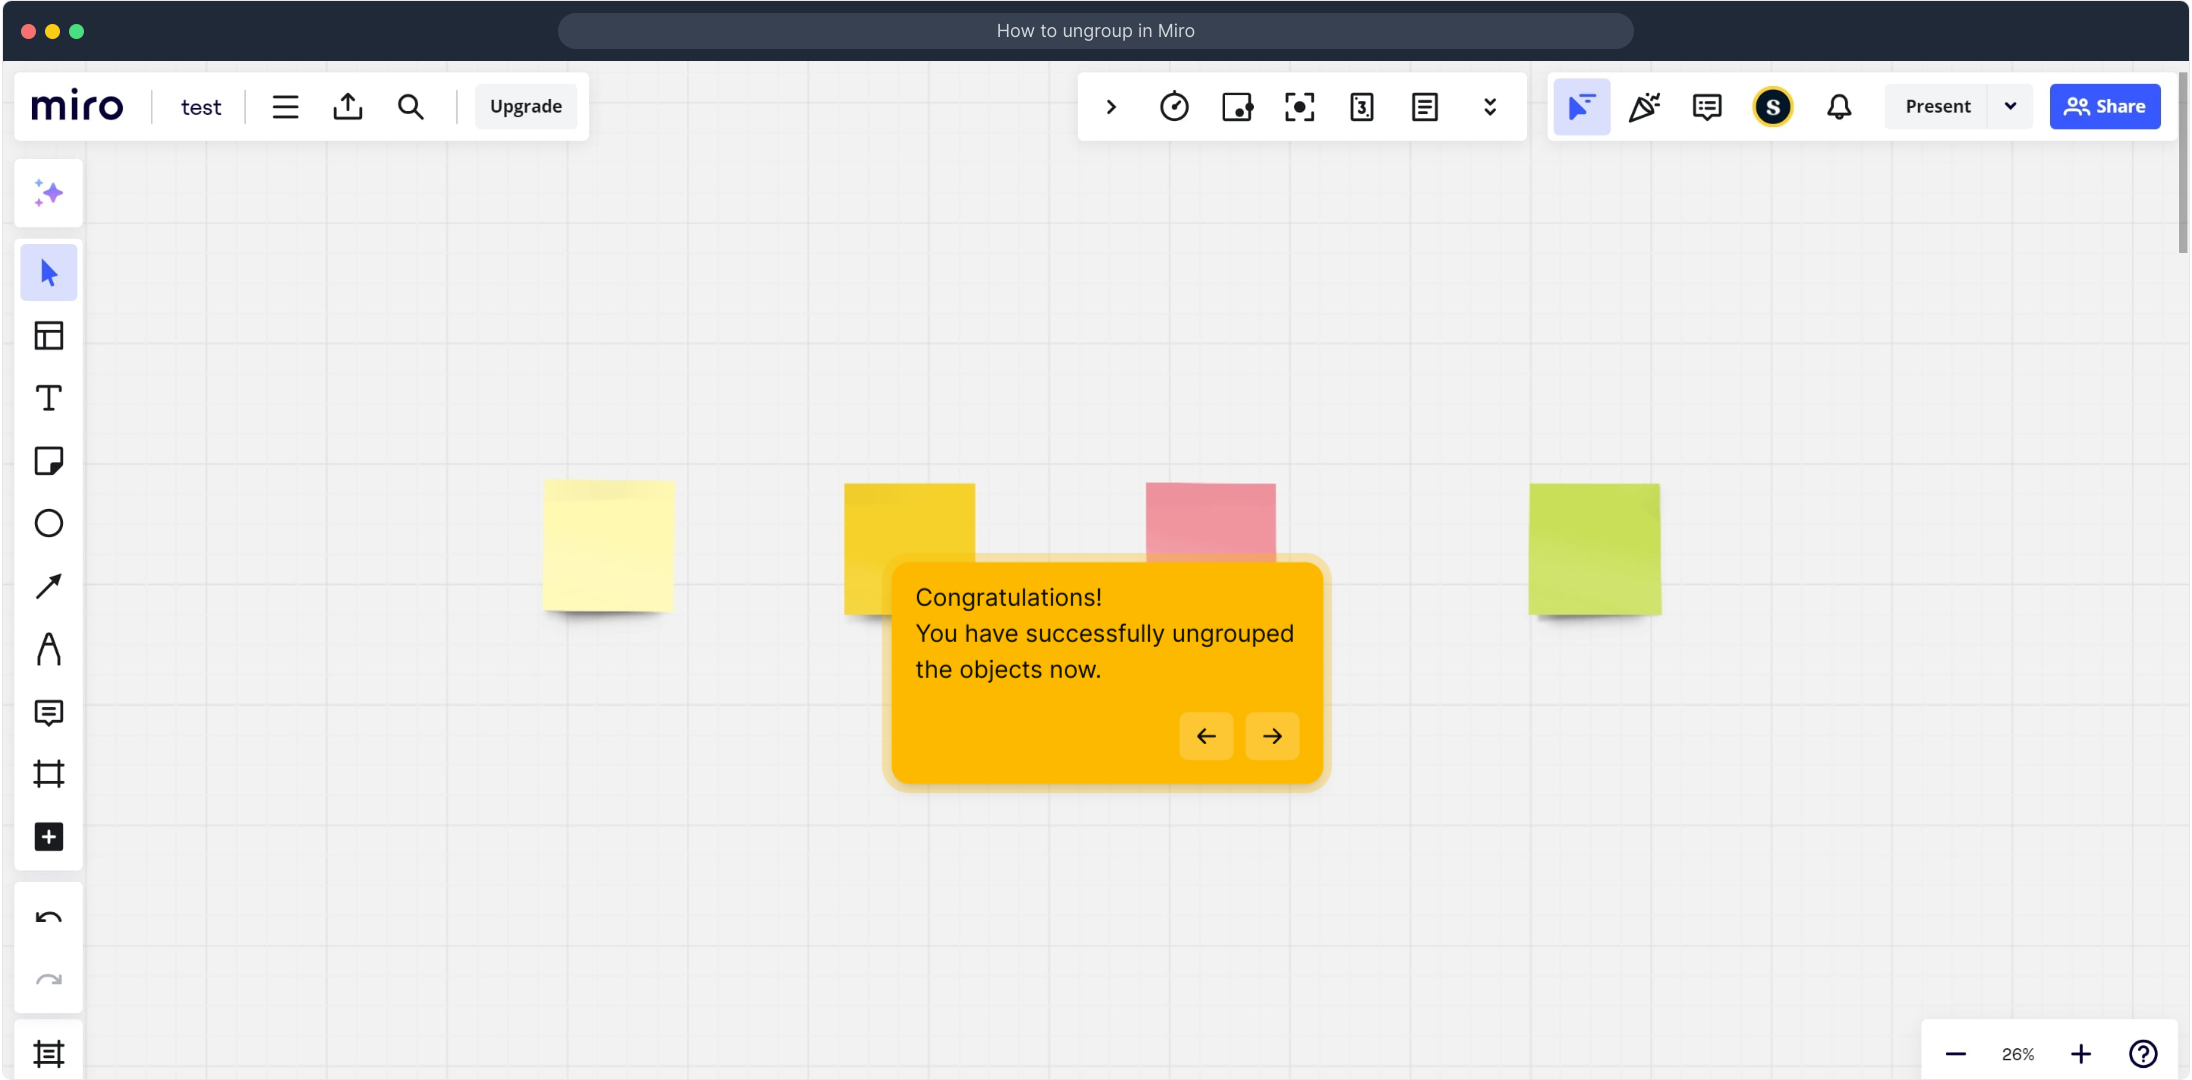
Task: Collapse the apps toolbar chevron
Action: pos(1111,107)
